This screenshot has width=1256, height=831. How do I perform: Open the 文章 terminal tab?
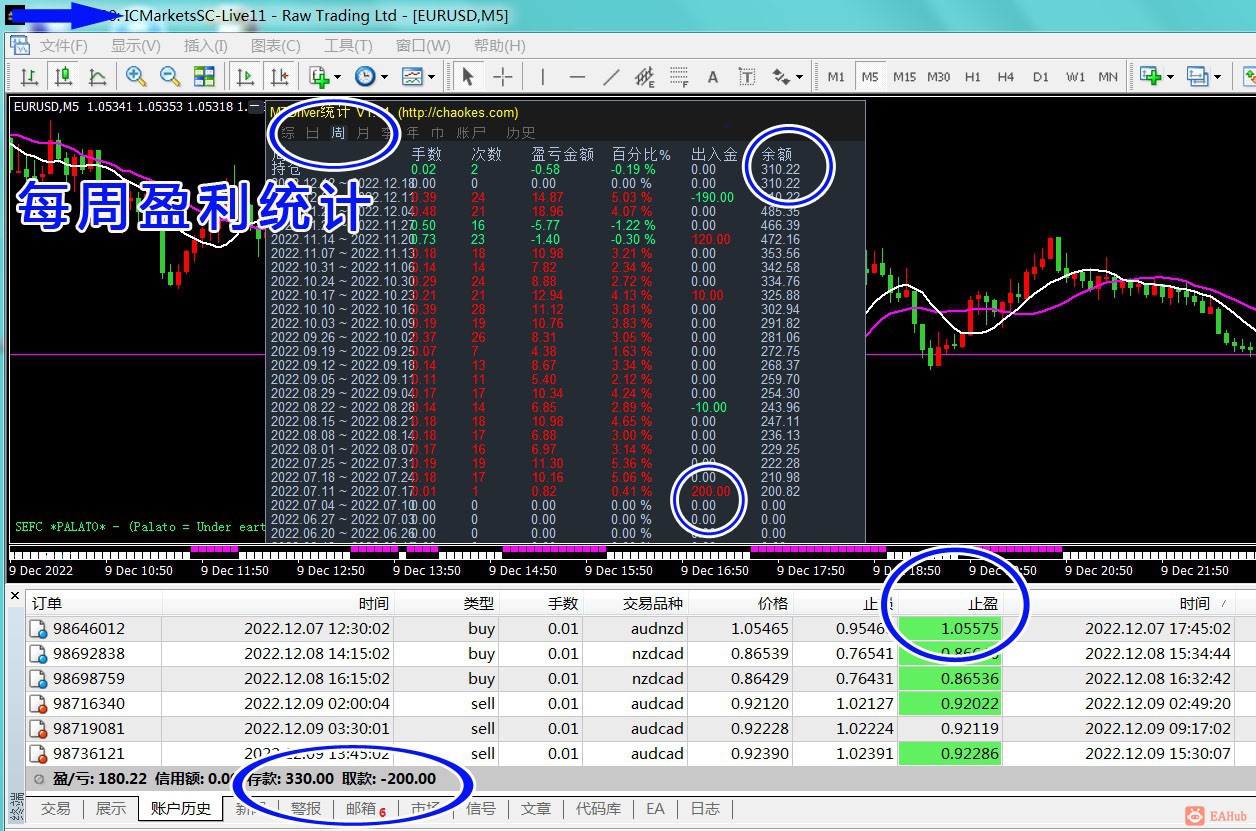tap(536, 808)
